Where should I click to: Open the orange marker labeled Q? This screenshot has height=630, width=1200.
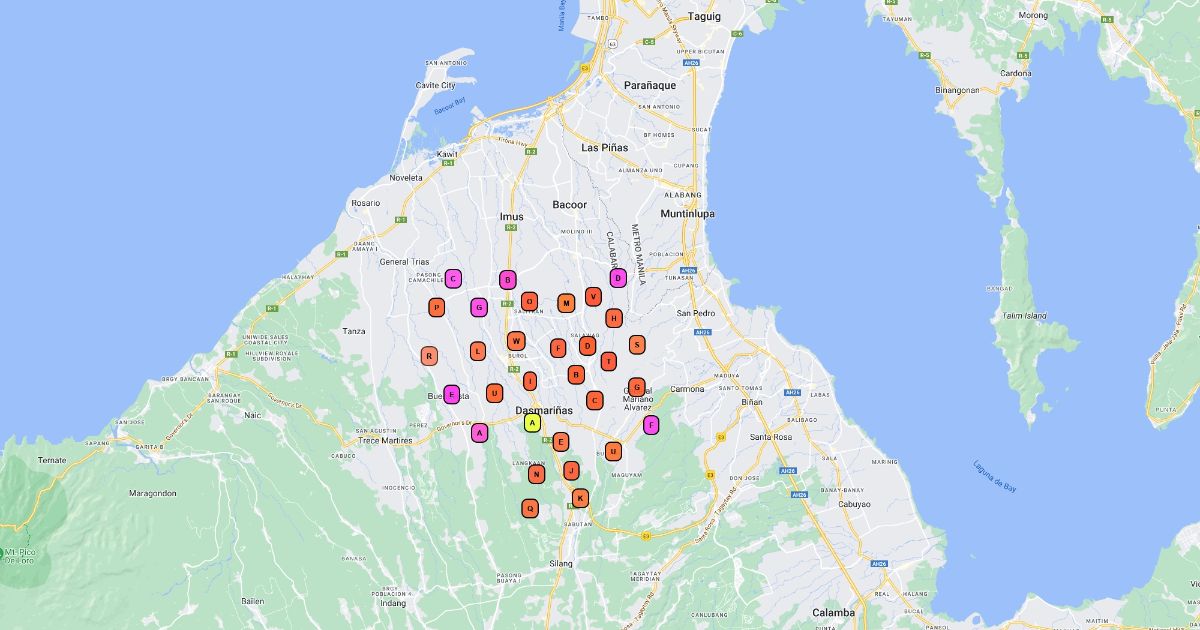pos(530,508)
